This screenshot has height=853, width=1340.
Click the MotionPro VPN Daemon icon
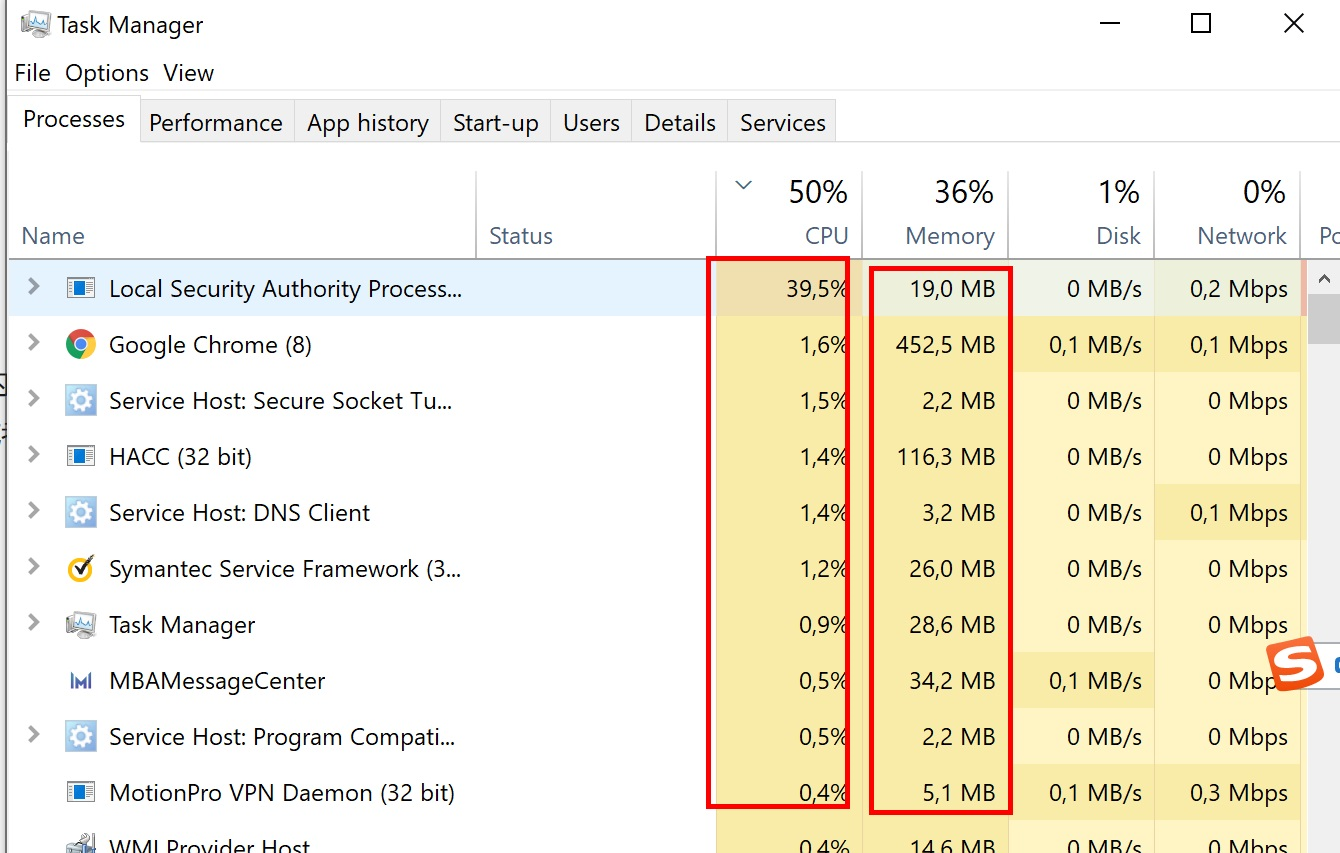coord(80,793)
